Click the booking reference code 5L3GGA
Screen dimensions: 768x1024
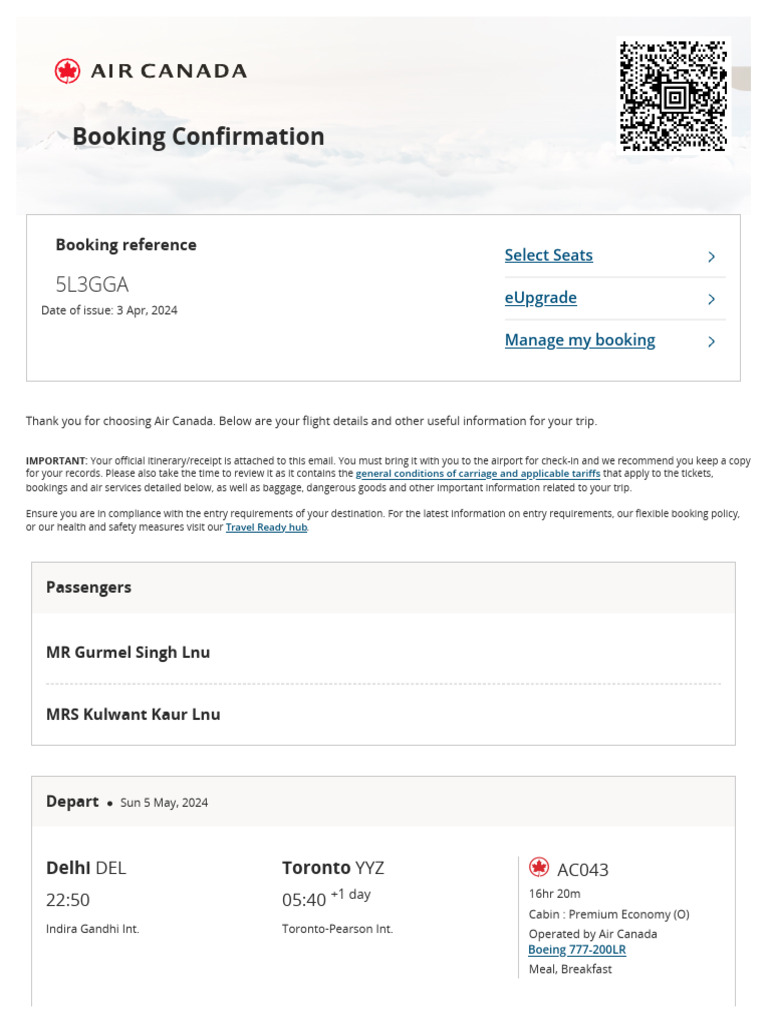(x=92, y=284)
